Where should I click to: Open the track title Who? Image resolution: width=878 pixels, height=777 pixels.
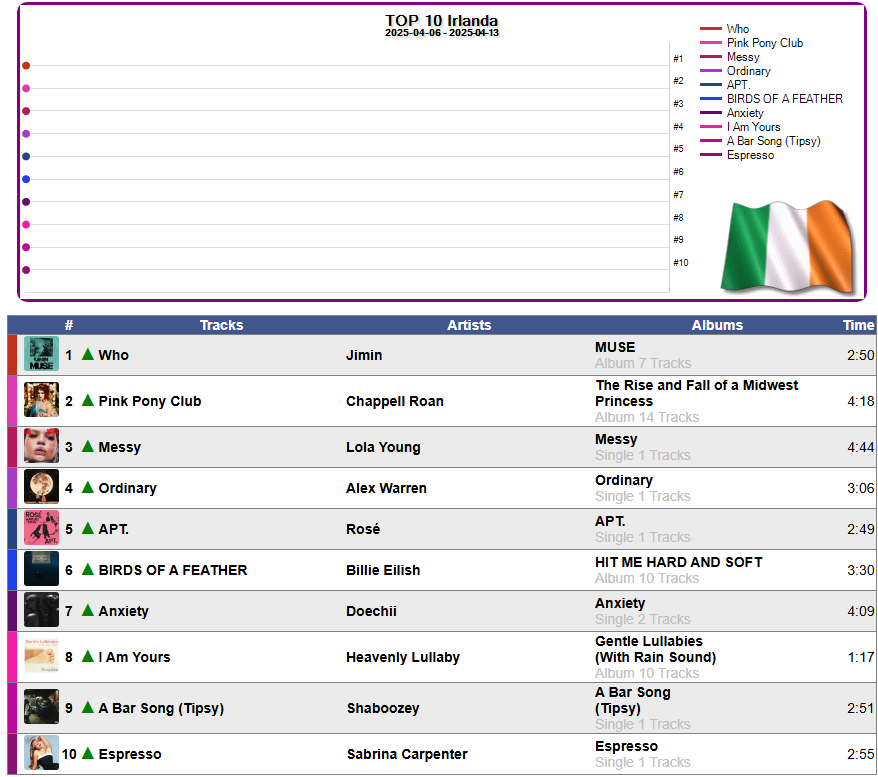coord(114,355)
